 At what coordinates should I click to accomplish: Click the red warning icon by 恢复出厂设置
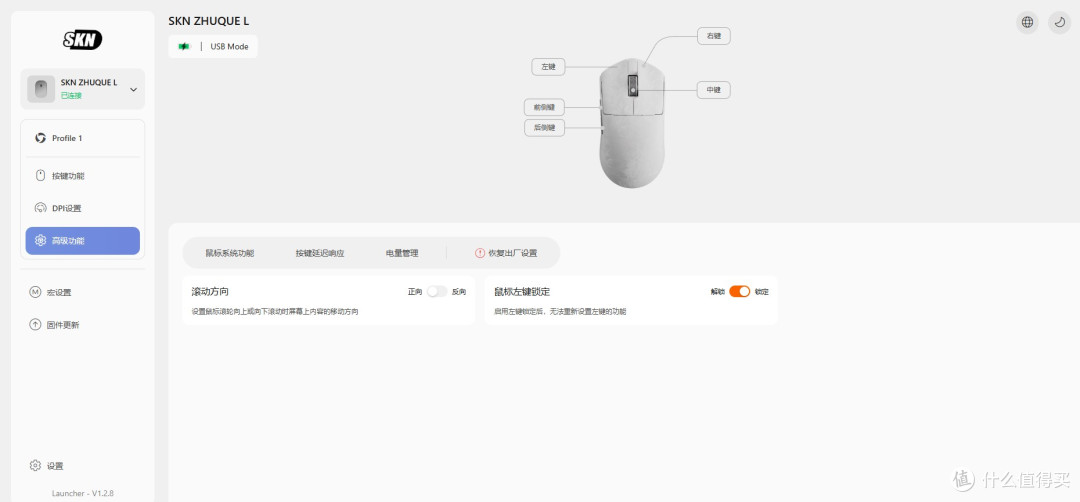tap(480, 253)
